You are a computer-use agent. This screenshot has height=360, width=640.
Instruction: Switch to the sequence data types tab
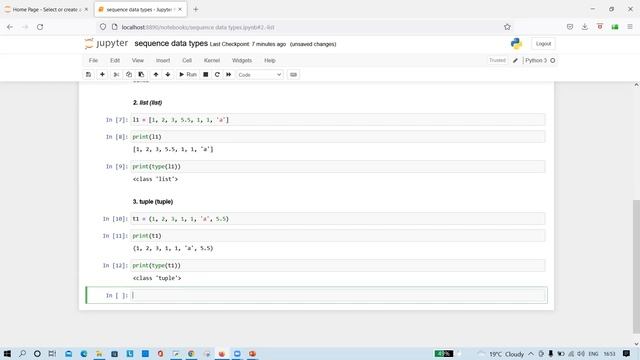point(140,9)
